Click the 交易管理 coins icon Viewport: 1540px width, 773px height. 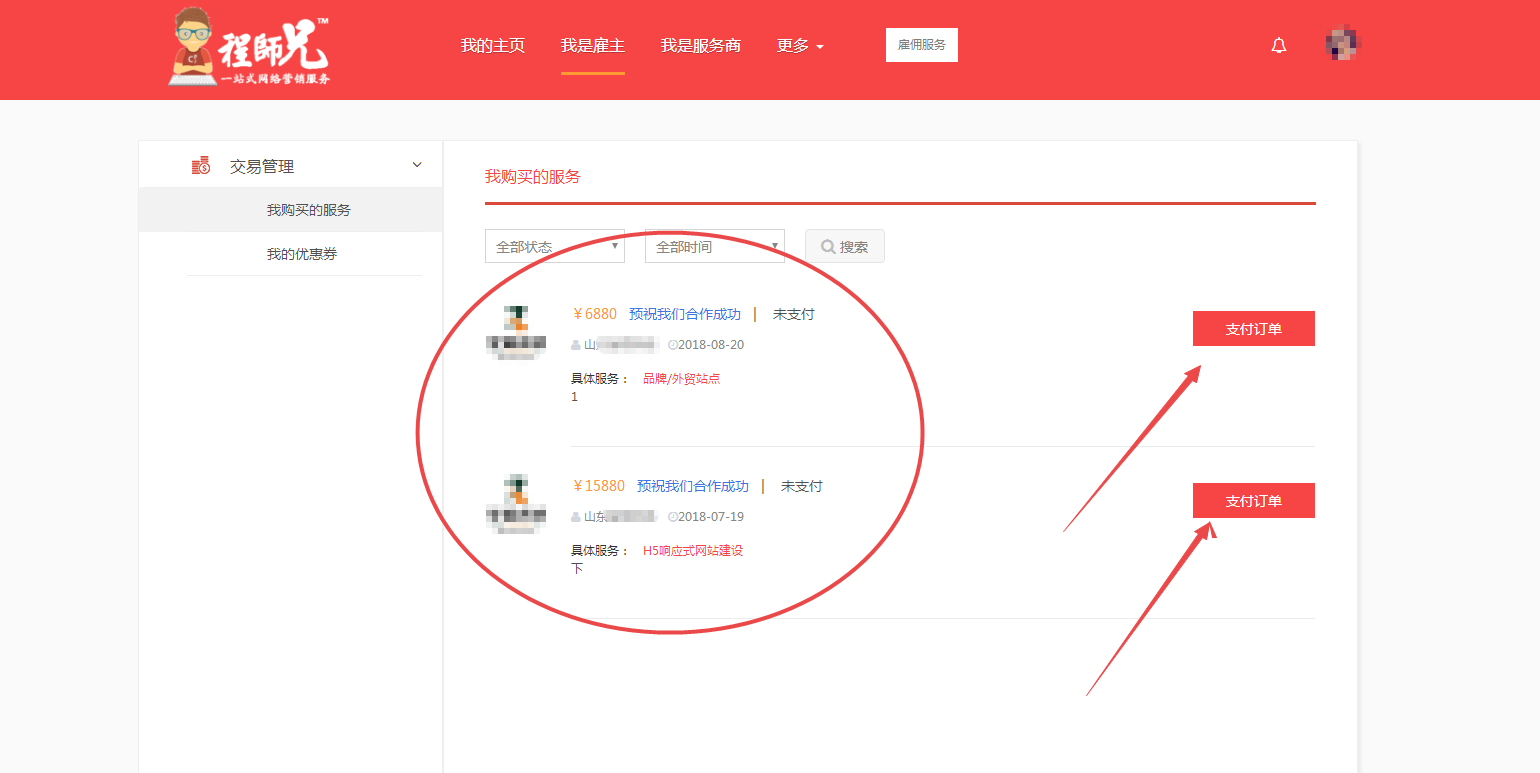[x=201, y=166]
